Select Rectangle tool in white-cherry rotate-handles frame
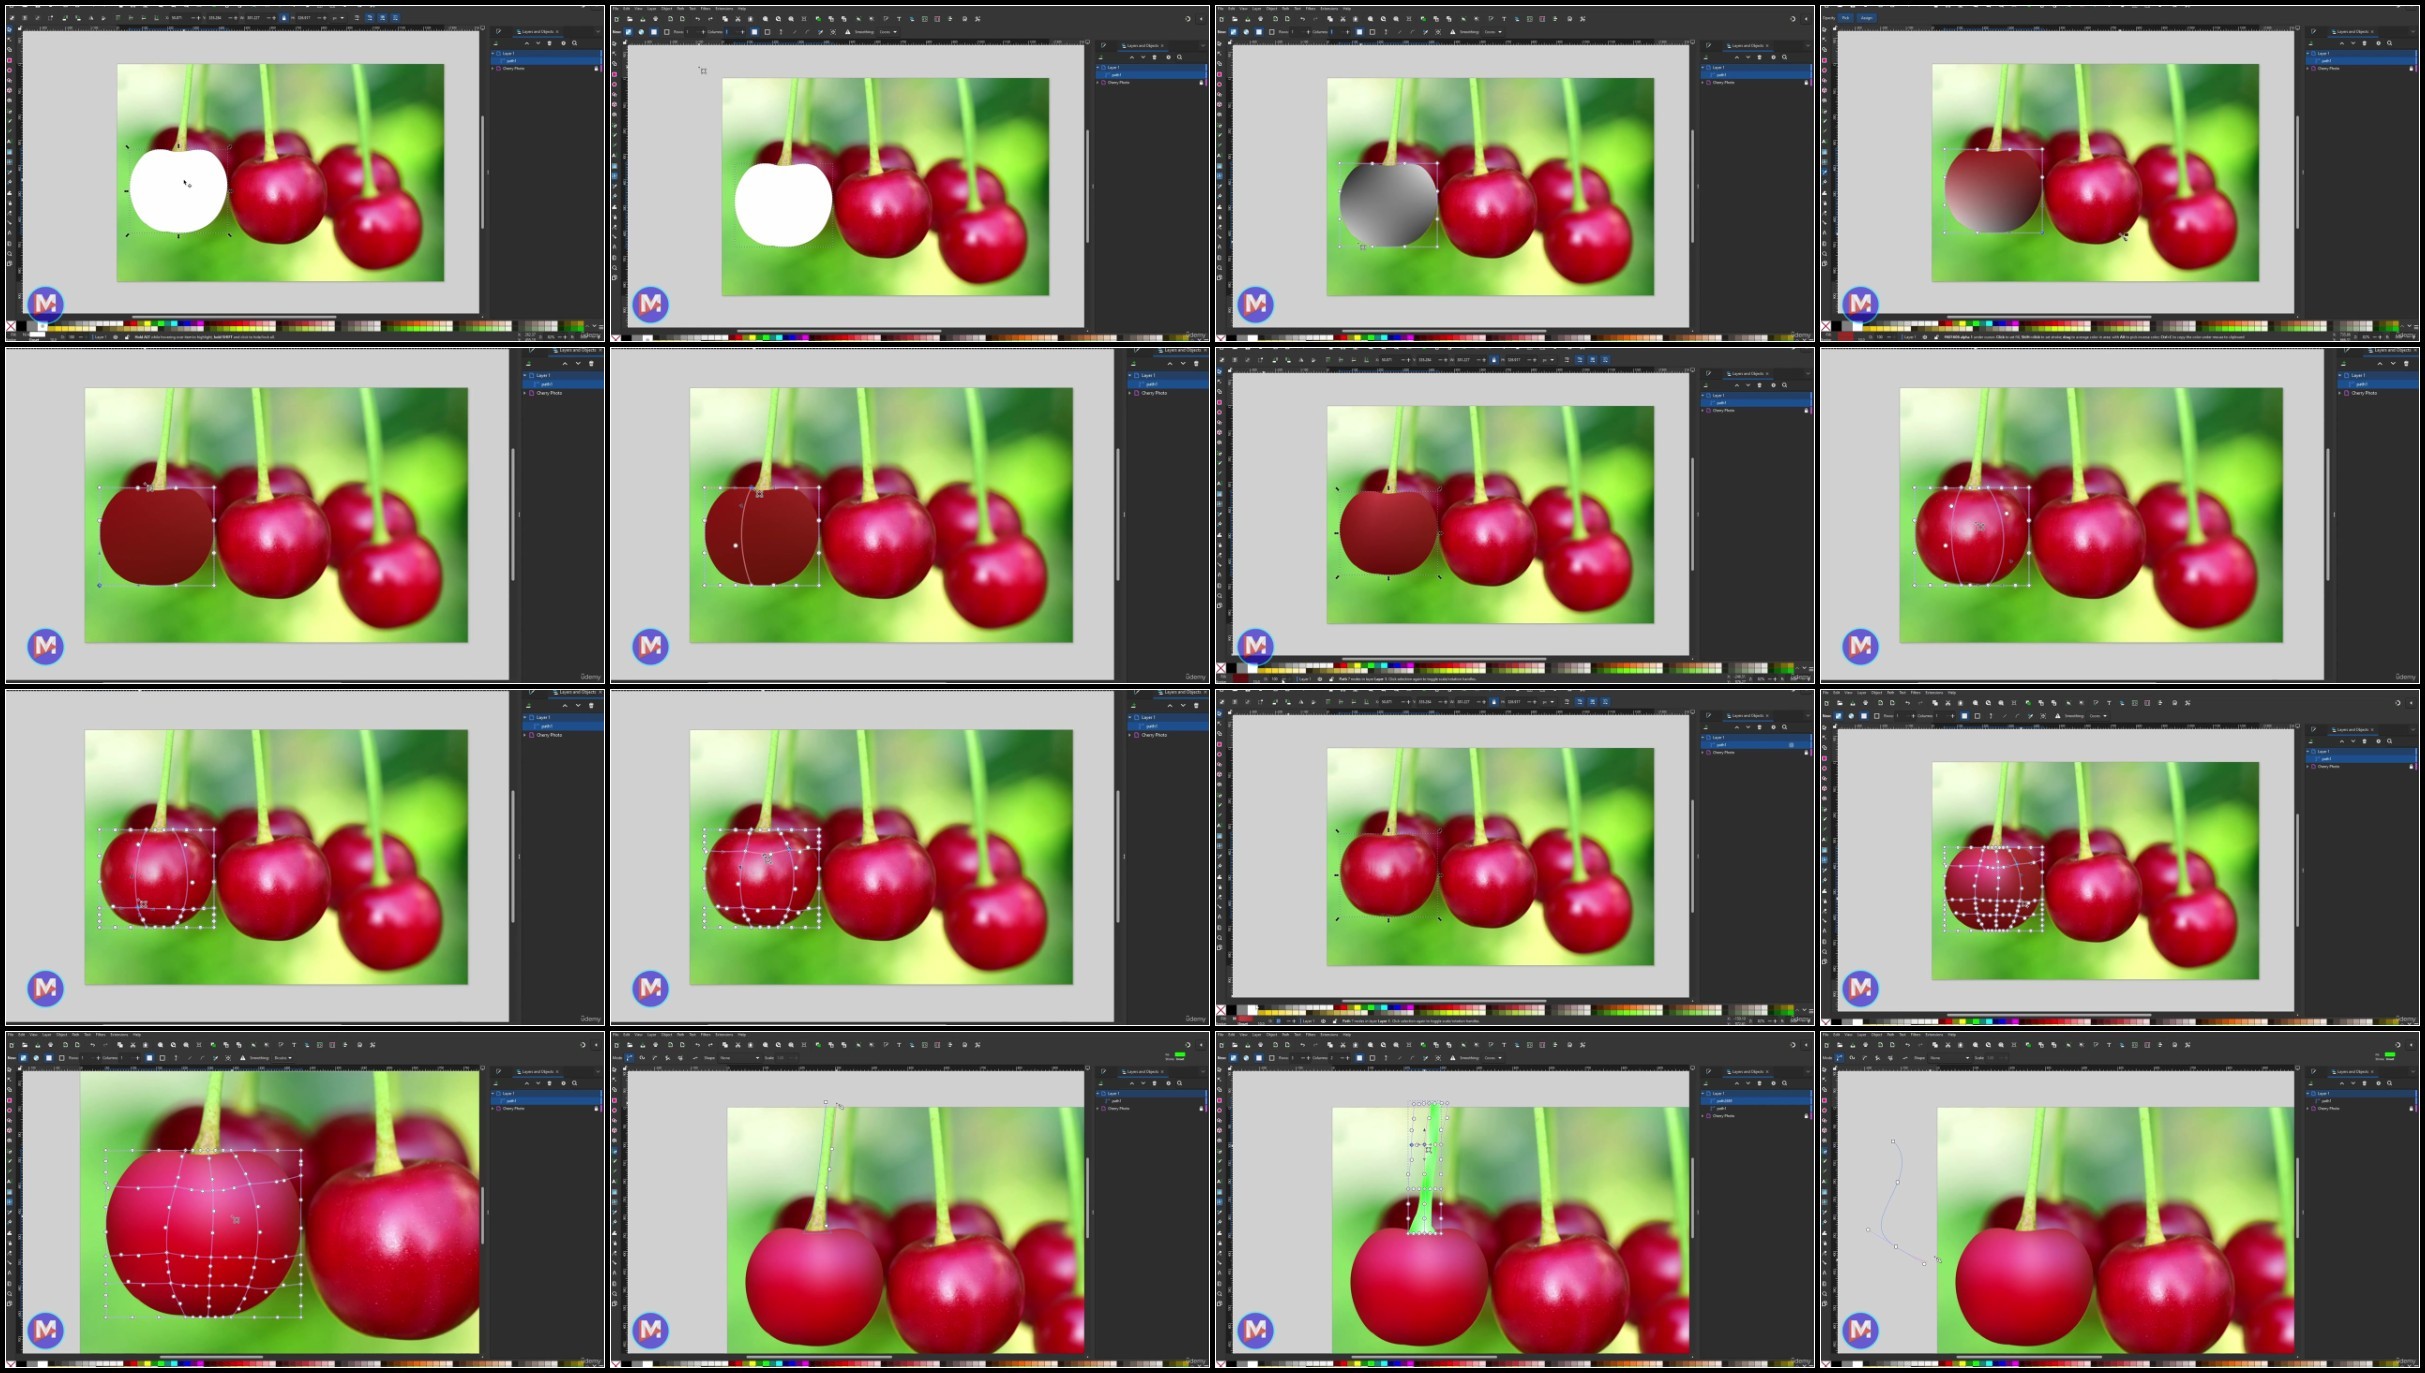 point(9,60)
